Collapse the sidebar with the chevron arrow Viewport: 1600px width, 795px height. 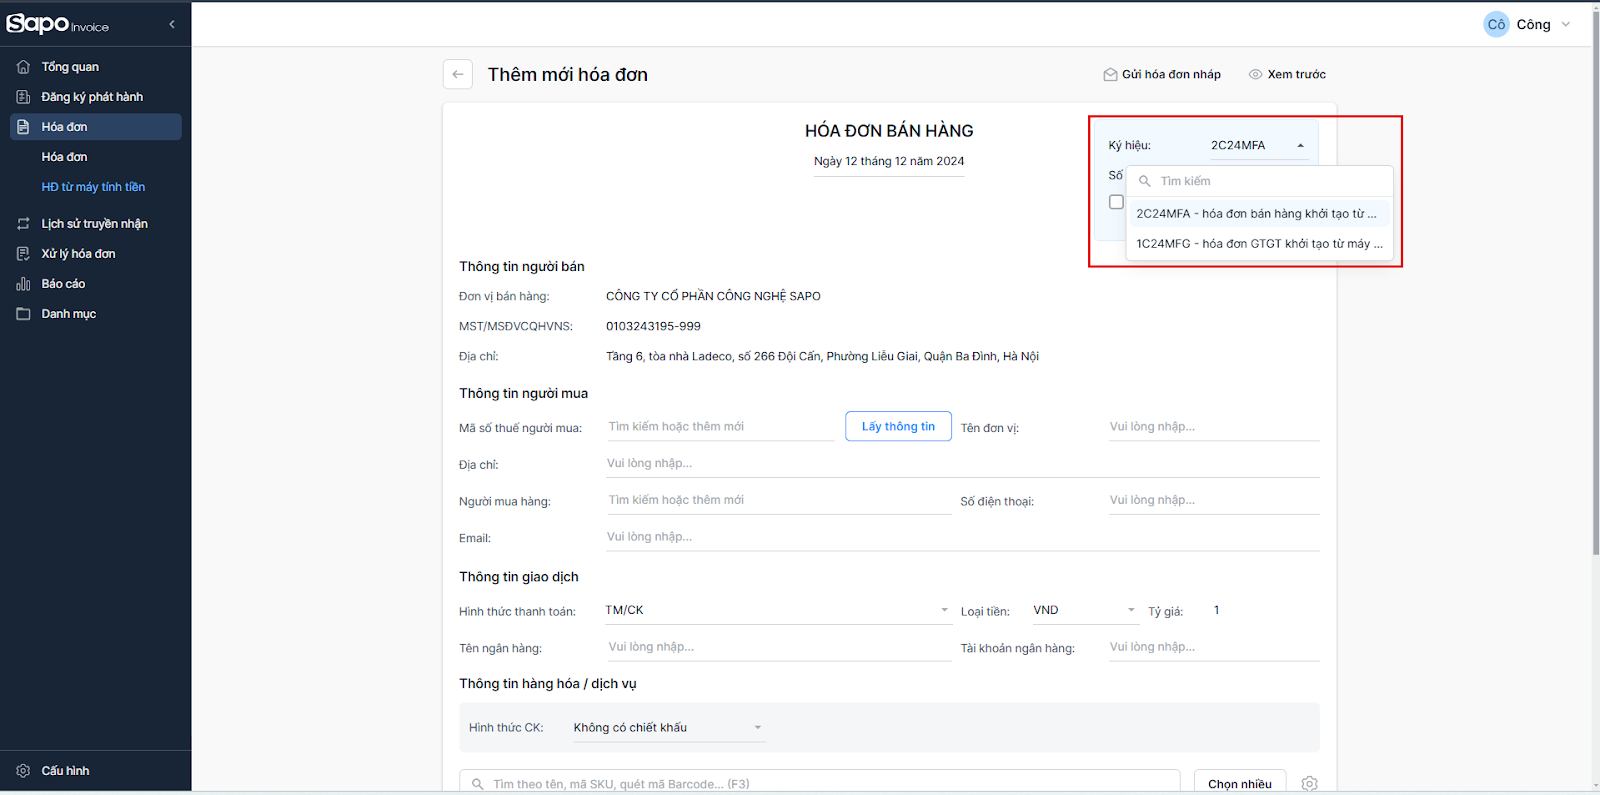click(x=172, y=24)
